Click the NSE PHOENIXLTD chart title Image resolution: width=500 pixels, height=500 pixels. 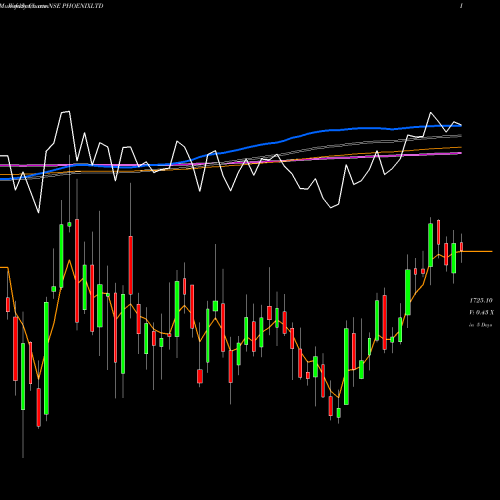[x=76, y=6]
